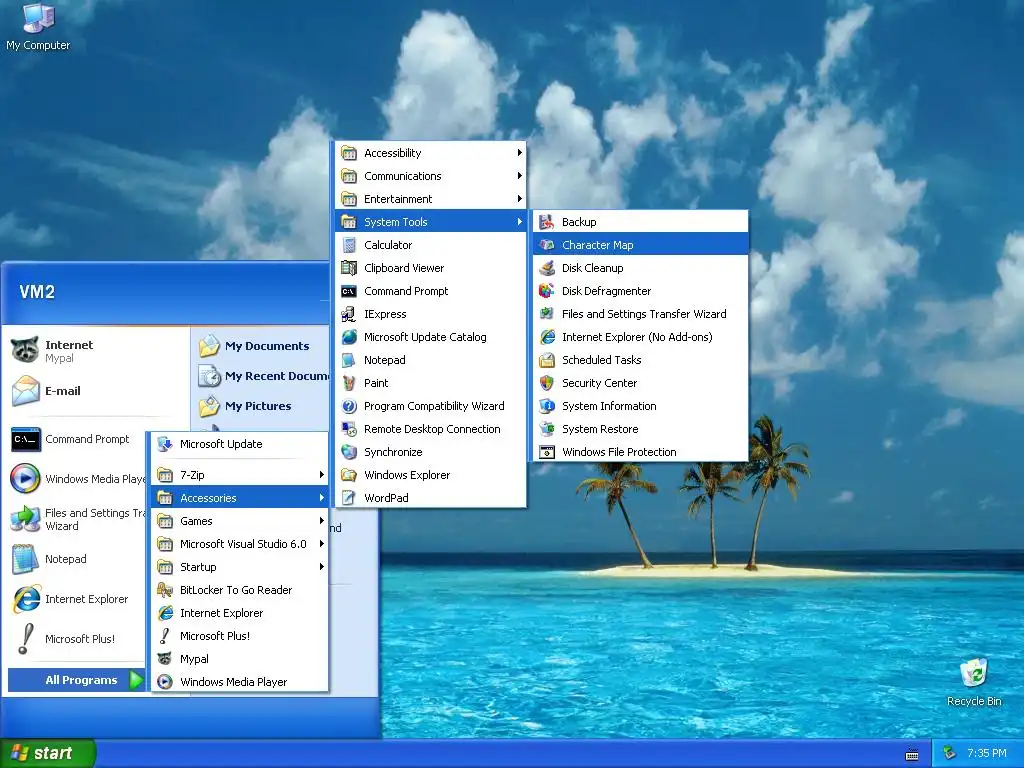
Task: Open pinned Microsoft Plus! in Start menu
Action: click(x=77, y=639)
